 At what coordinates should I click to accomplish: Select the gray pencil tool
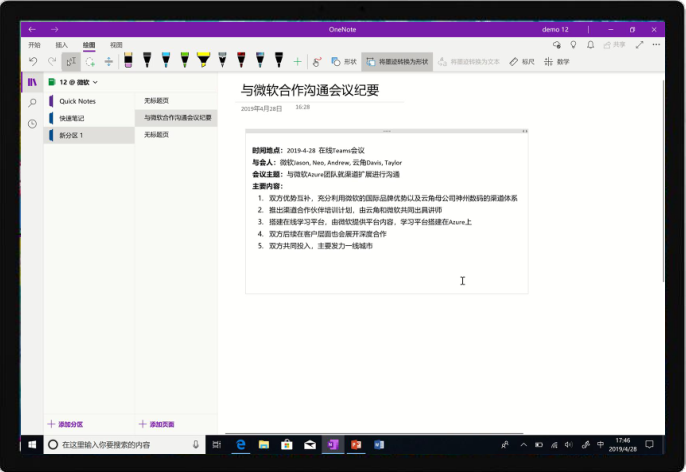223,60
